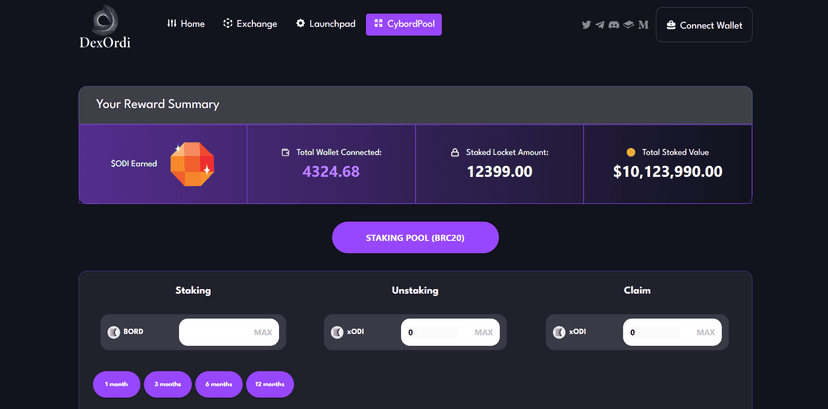Viewport: 828px width, 409px height.
Task: Select the CybordPool tab
Action: [x=404, y=24]
